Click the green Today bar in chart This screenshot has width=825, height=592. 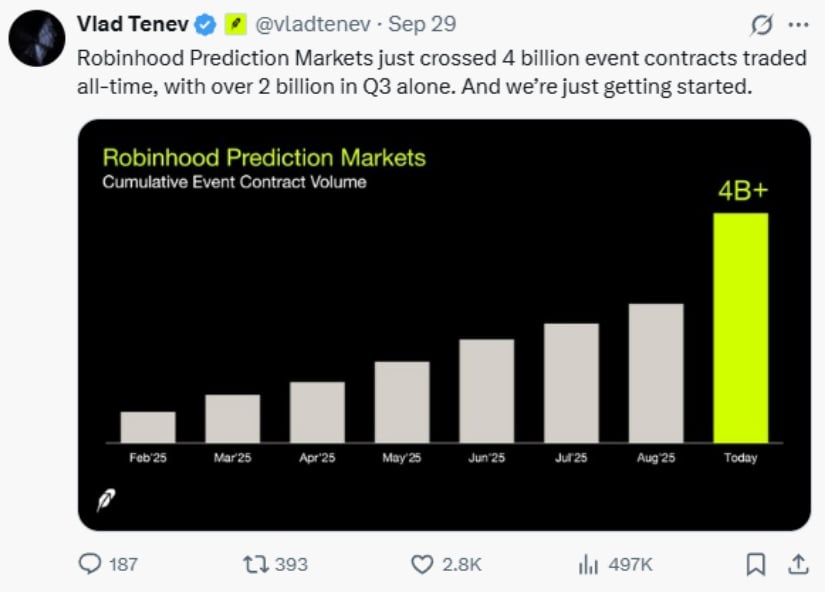741,328
